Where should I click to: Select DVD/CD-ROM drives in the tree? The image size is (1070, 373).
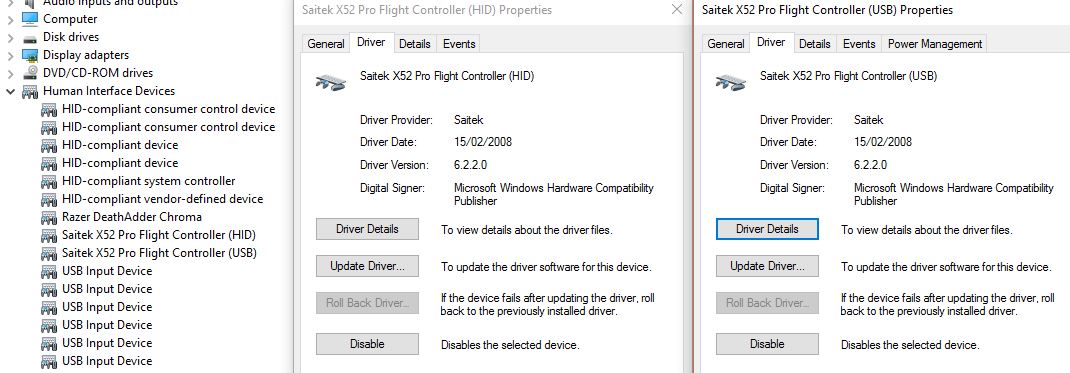point(98,73)
